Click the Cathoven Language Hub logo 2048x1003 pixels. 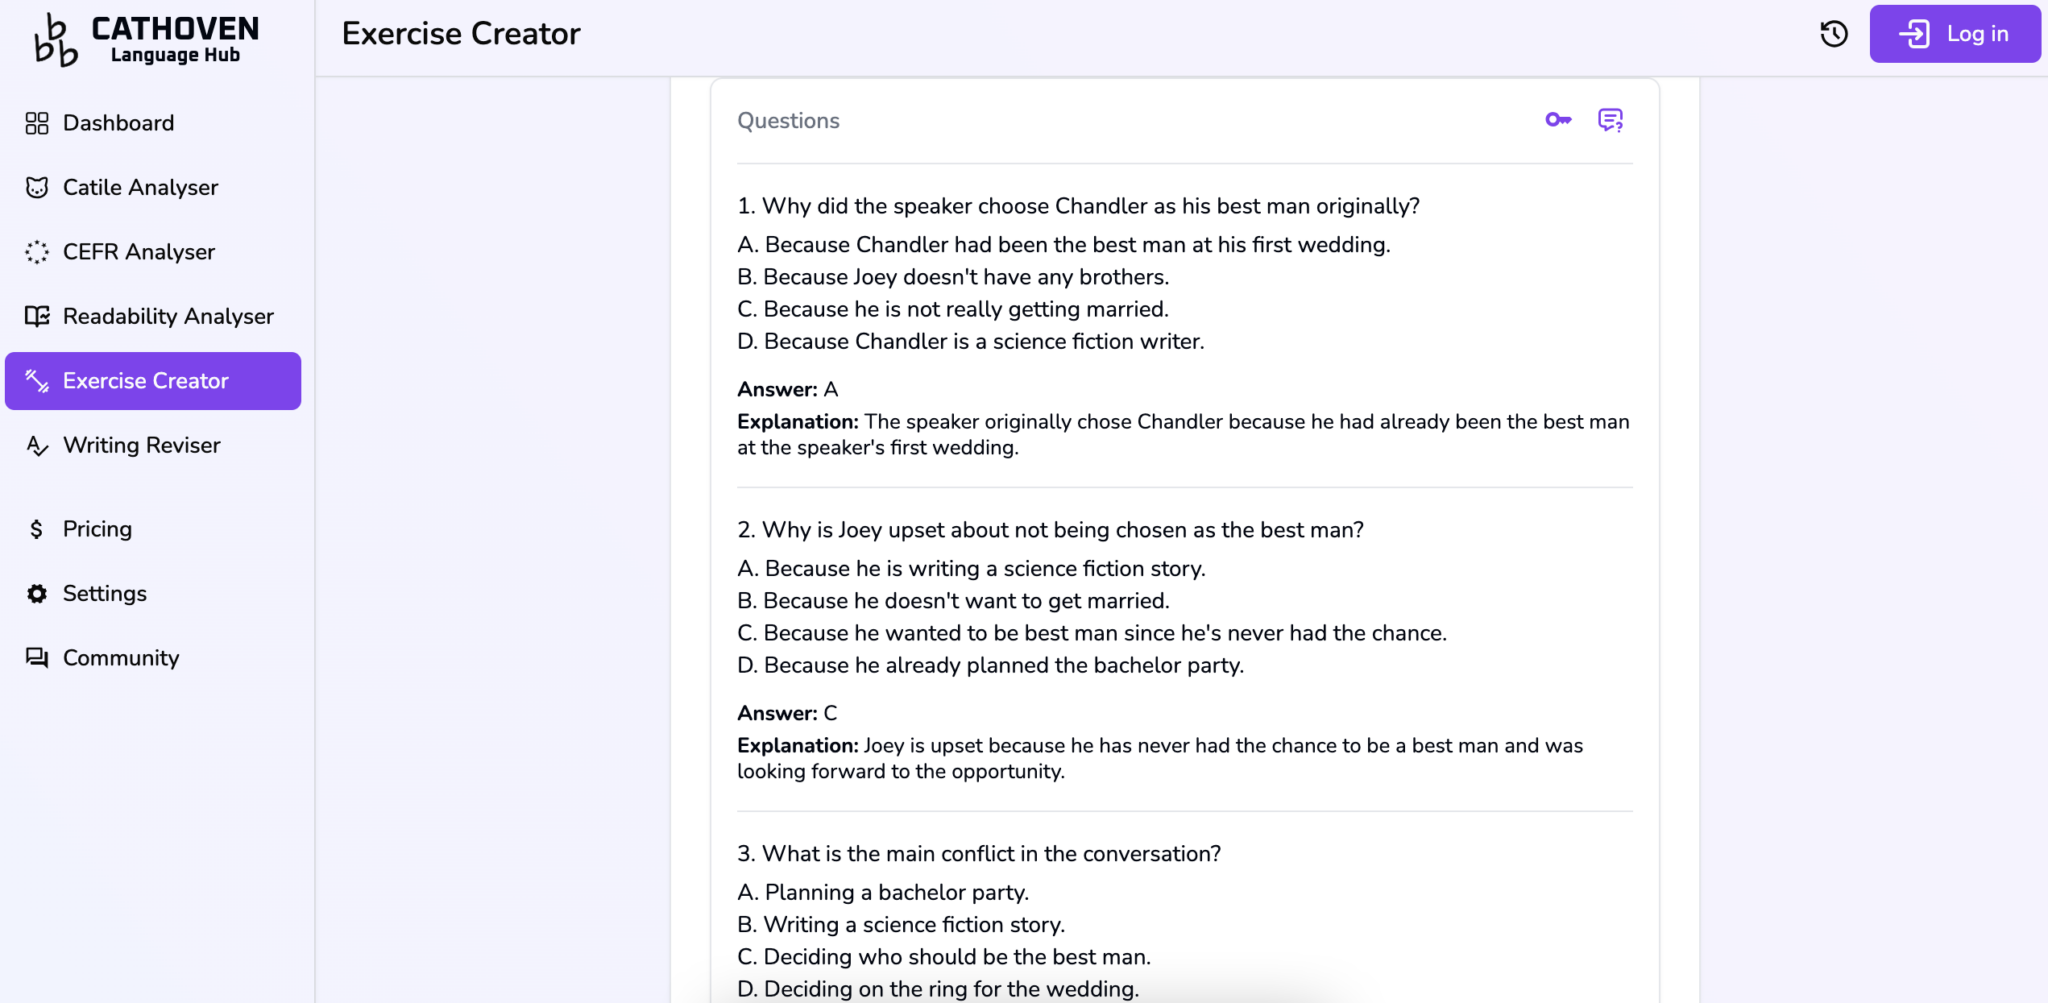(x=143, y=40)
